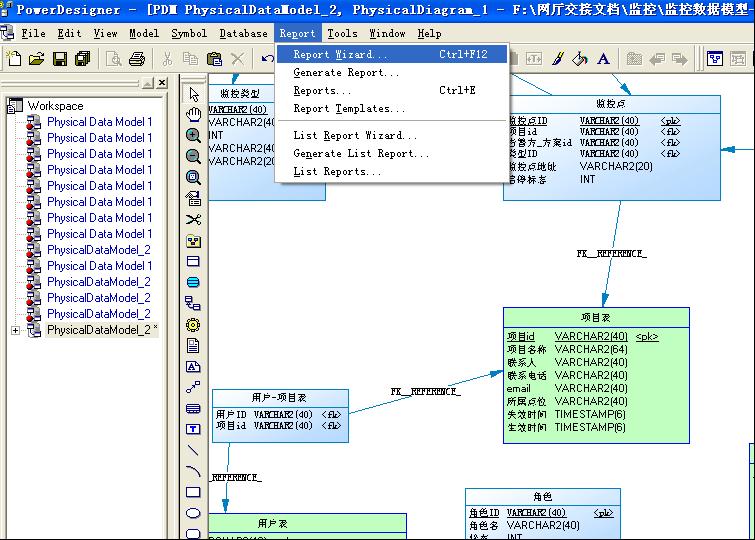Select the Table tool in palette
This screenshot has height=540, width=755.
pyautogui.click(x=194, y=262)
